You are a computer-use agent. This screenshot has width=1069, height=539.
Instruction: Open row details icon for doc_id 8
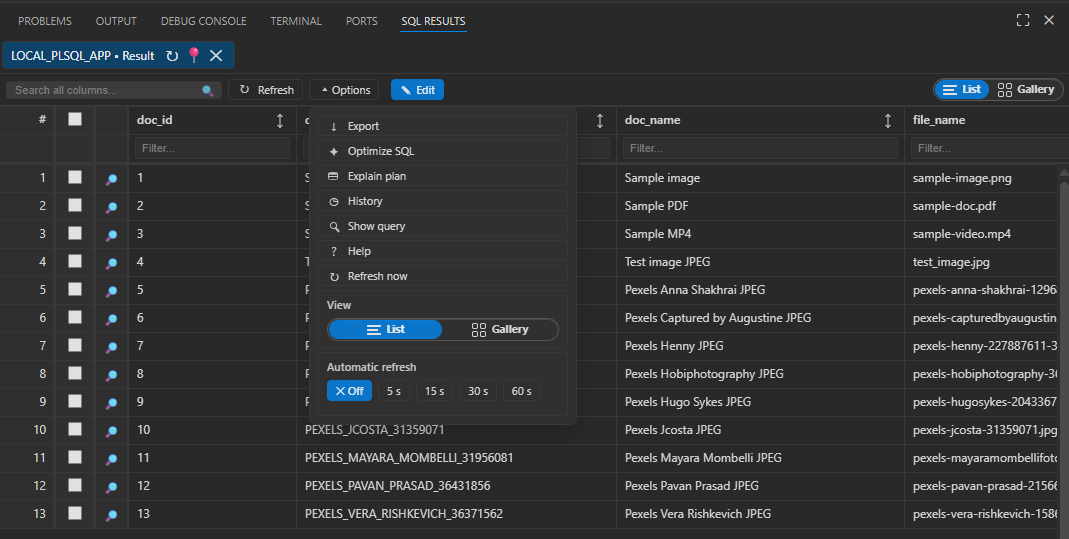pos(111,375)
